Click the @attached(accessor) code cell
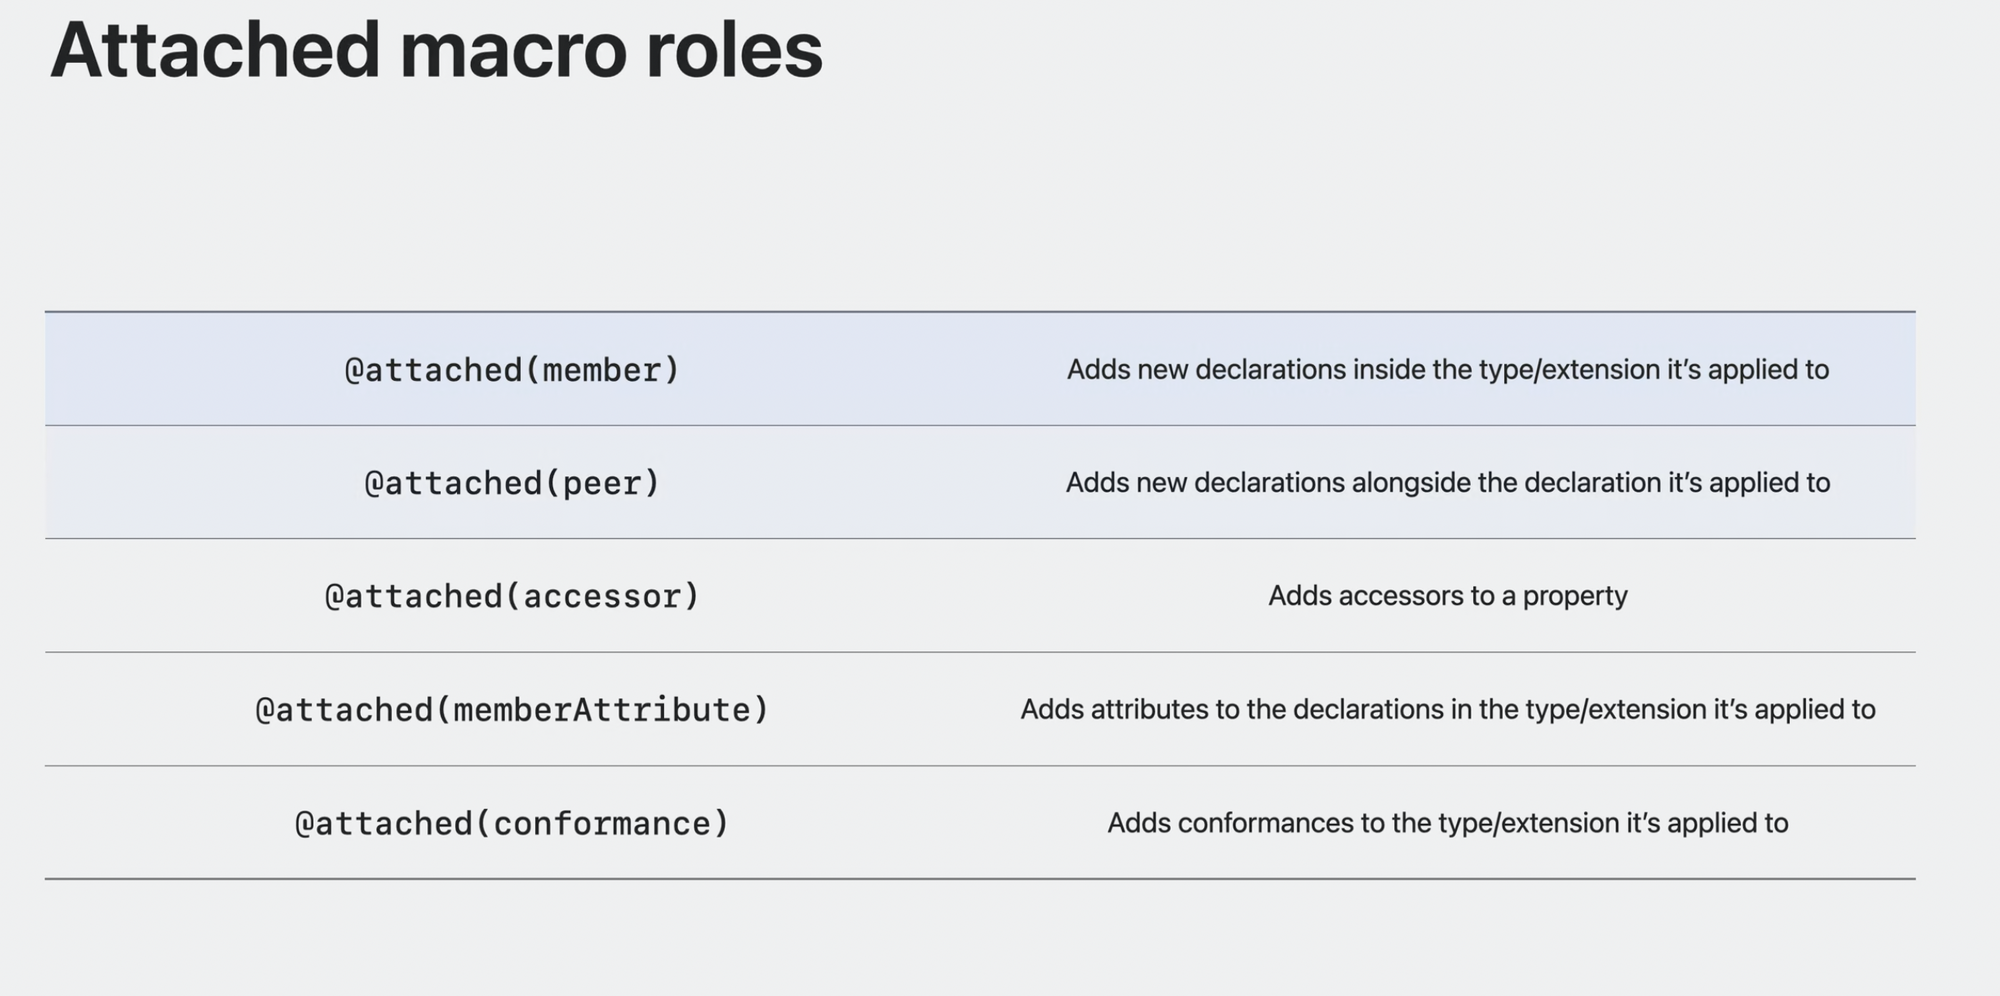 tap(512, 596)
